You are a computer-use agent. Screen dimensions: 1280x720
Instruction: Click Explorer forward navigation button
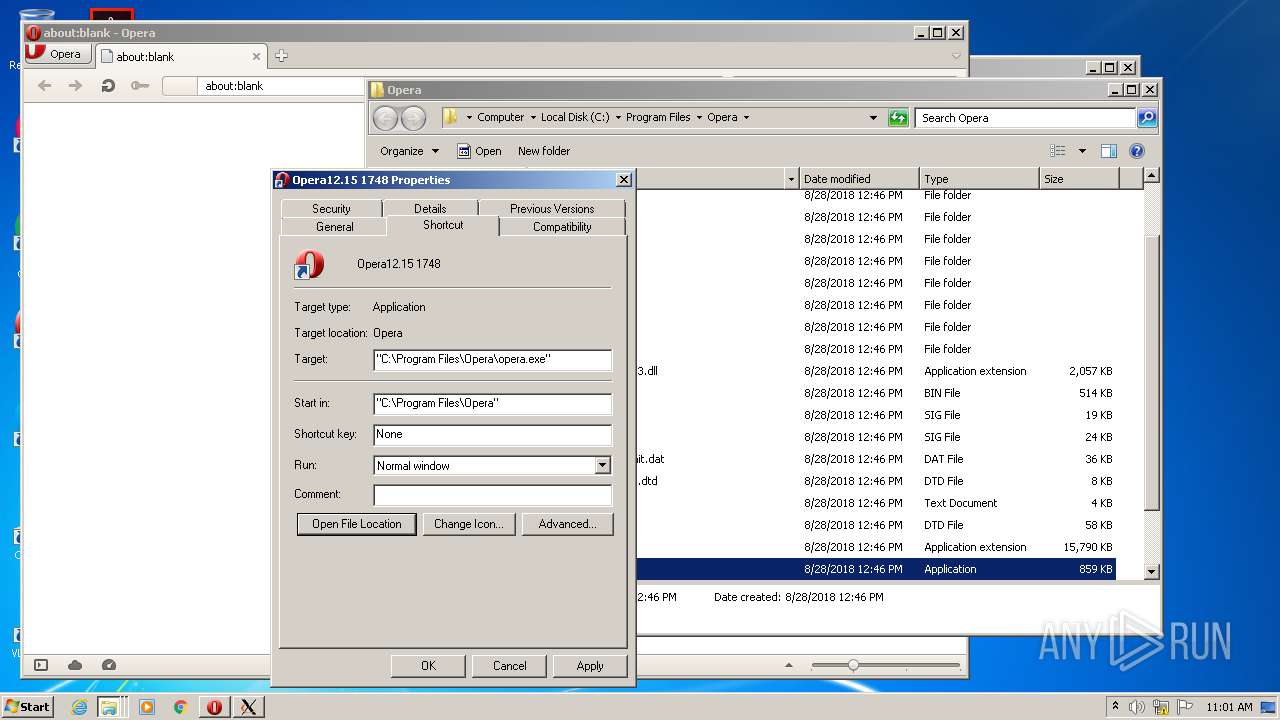click(413, 118)
